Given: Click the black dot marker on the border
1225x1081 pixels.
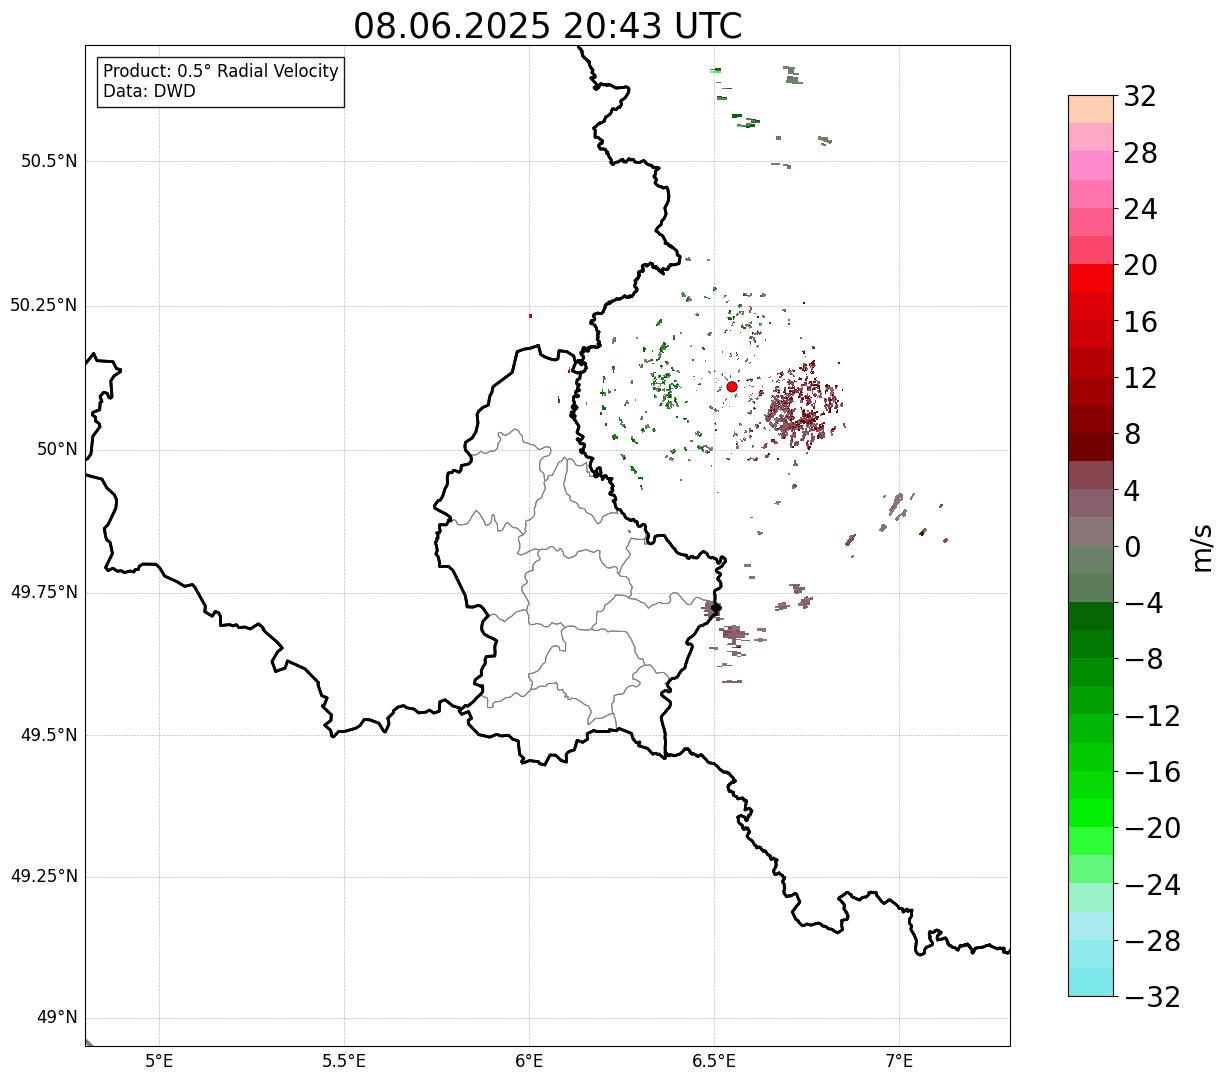Looking at the screenshot, I should [716, 608].
